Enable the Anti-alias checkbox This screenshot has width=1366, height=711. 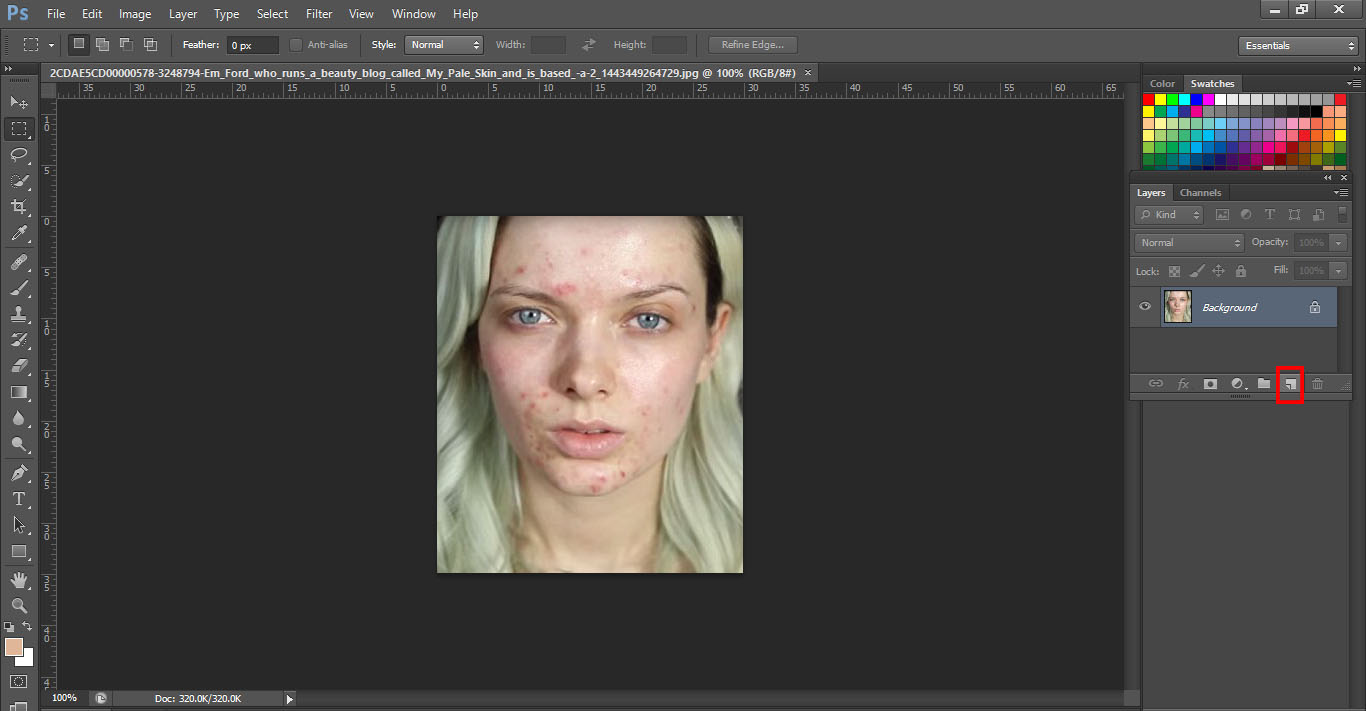pos(296,44)
